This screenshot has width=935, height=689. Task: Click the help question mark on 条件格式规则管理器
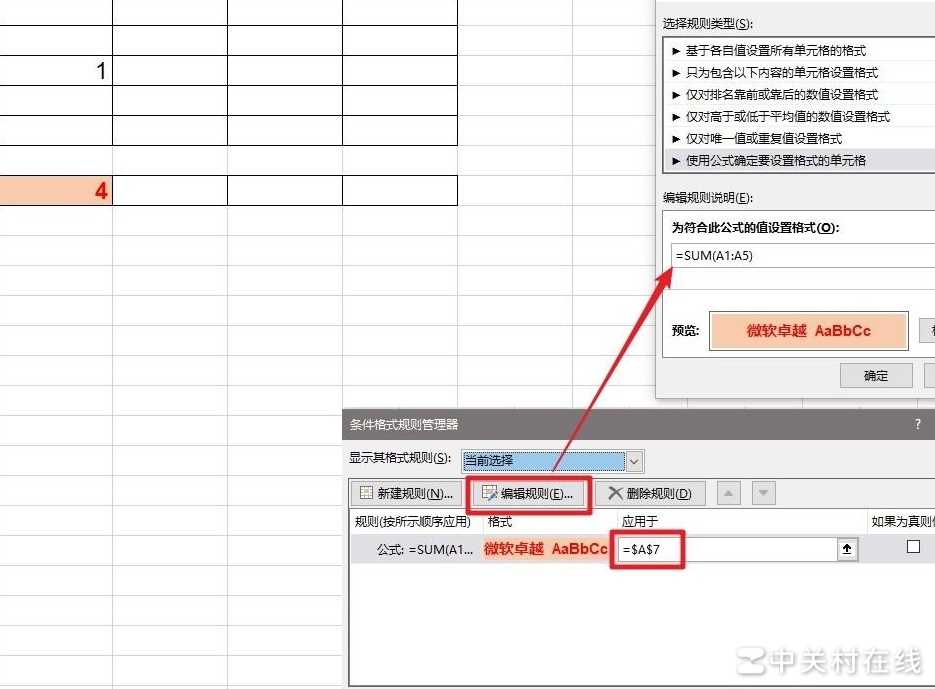917,424
